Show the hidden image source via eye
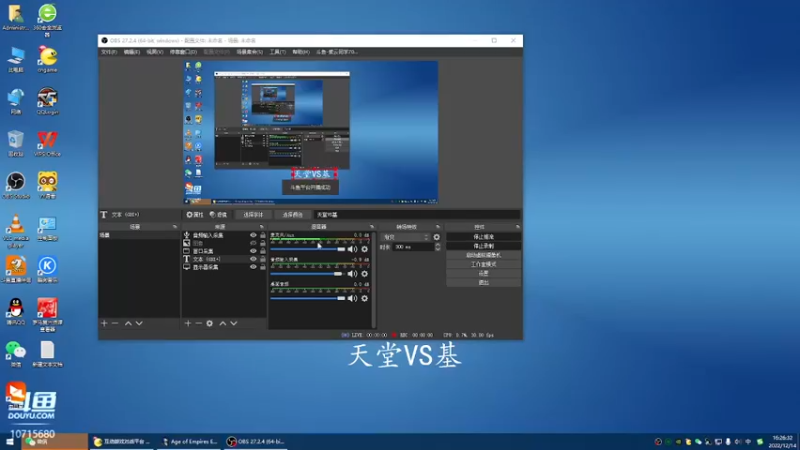 click(253, 243)
